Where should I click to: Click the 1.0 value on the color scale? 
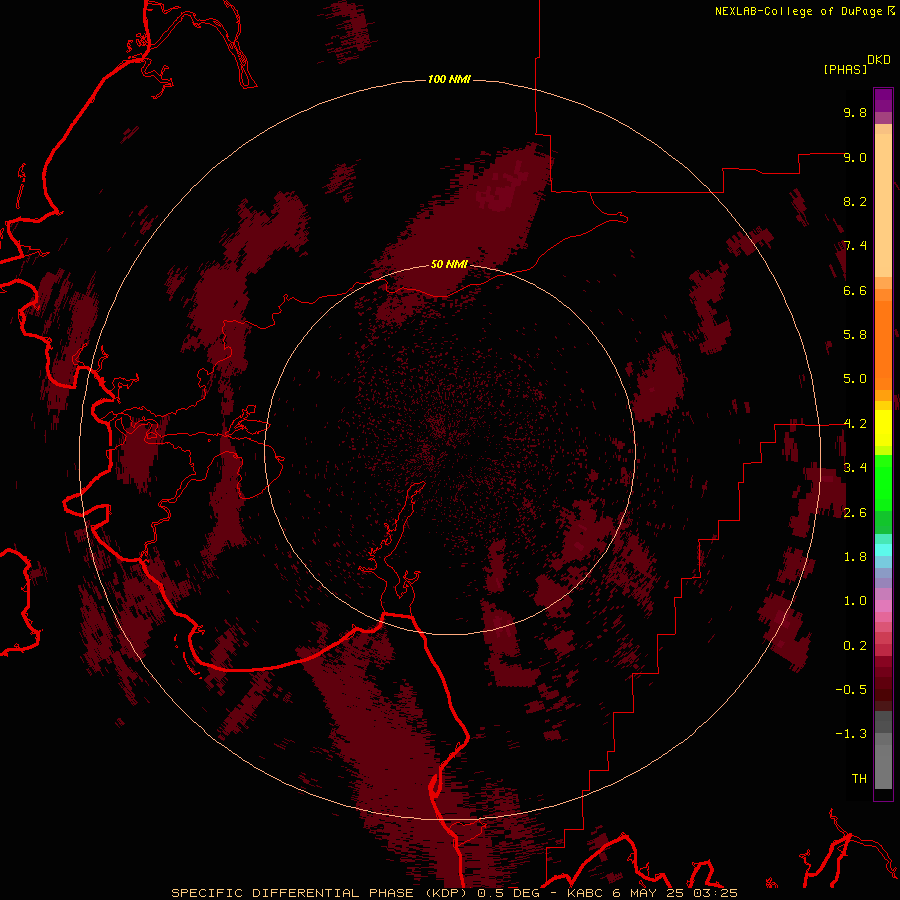855,601
